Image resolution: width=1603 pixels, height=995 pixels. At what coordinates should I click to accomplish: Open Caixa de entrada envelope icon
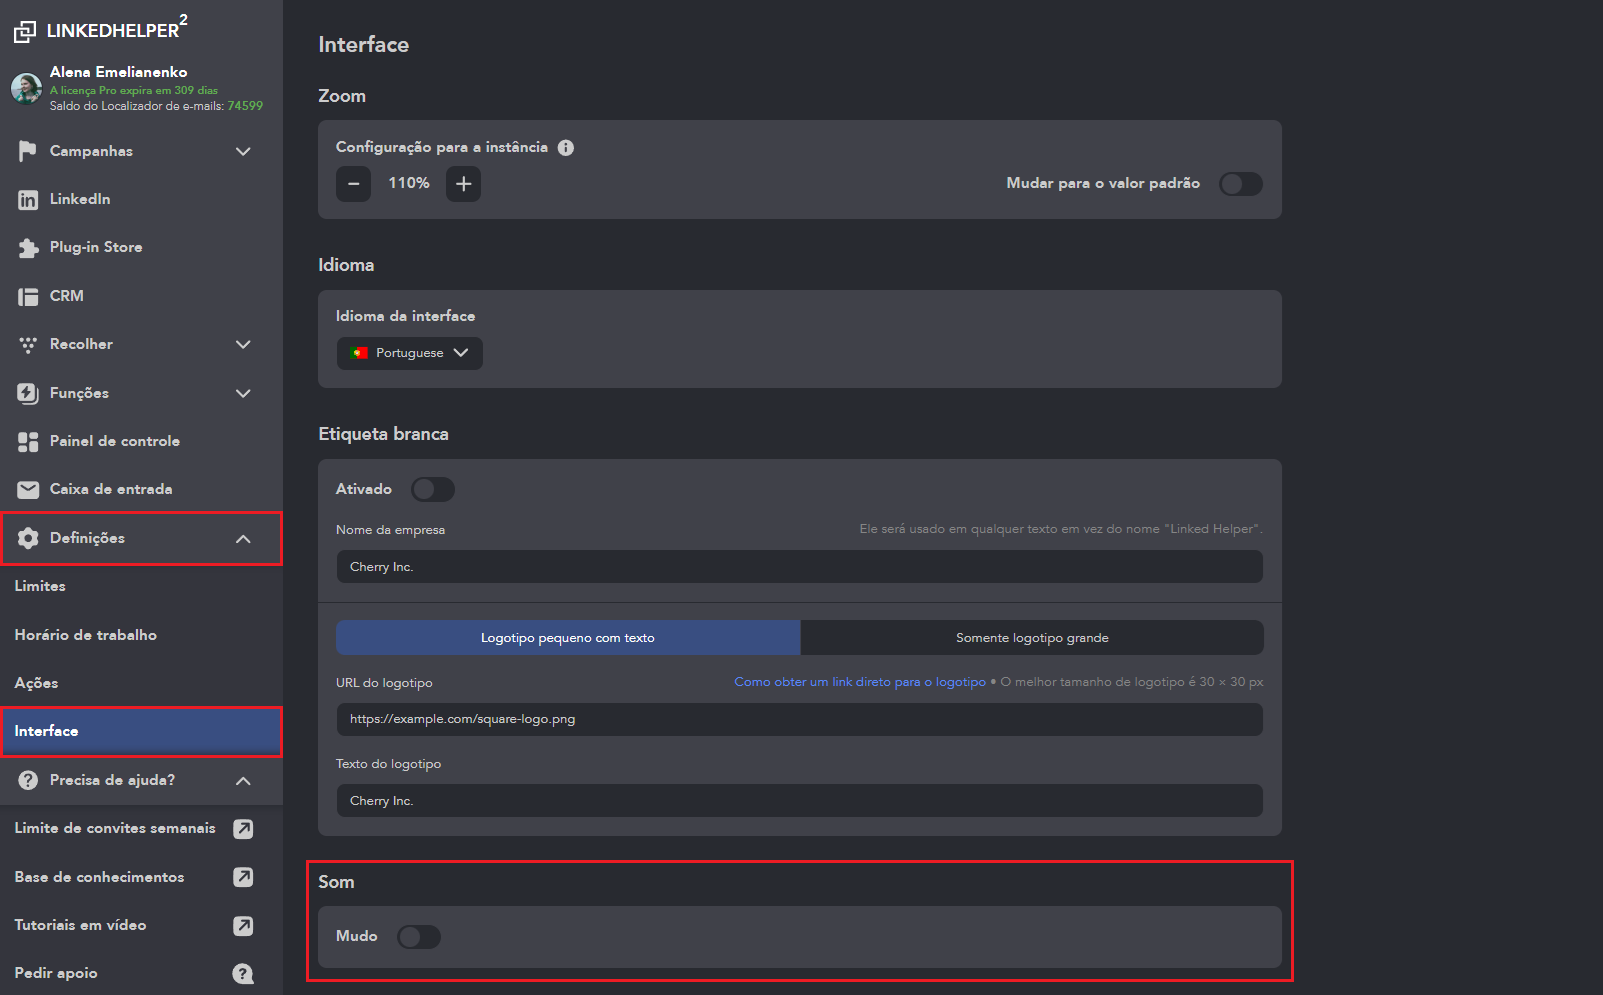(x=27, y=489)
